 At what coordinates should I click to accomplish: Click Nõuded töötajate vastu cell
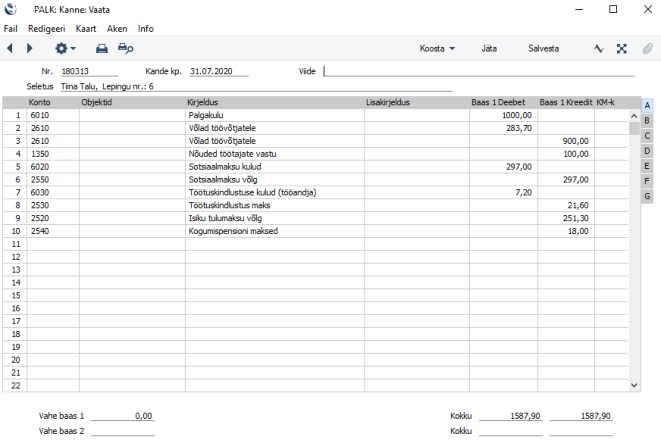coord(275,154)
